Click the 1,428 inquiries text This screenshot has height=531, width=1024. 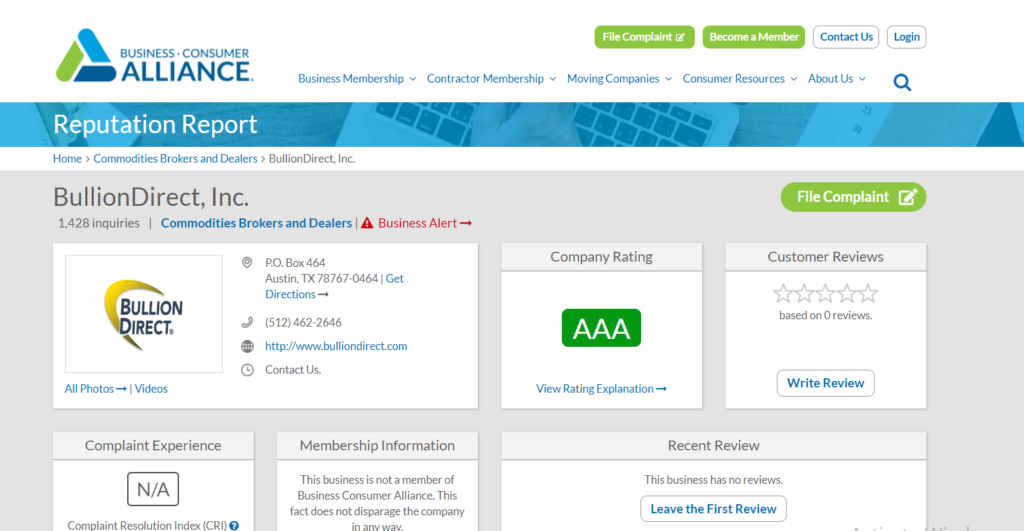(99, 223)
